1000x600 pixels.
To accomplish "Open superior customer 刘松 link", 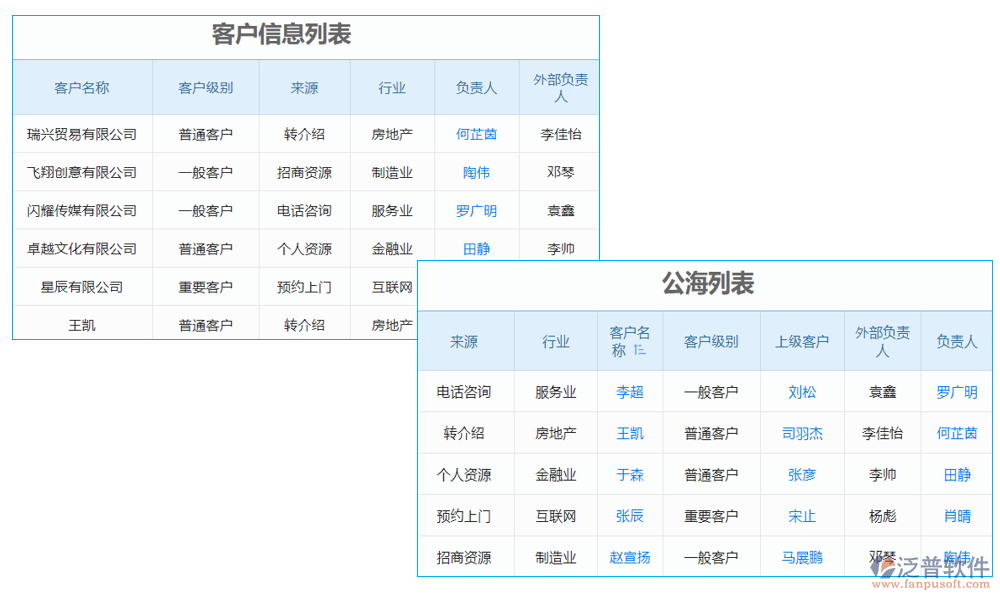I will 803,392.
